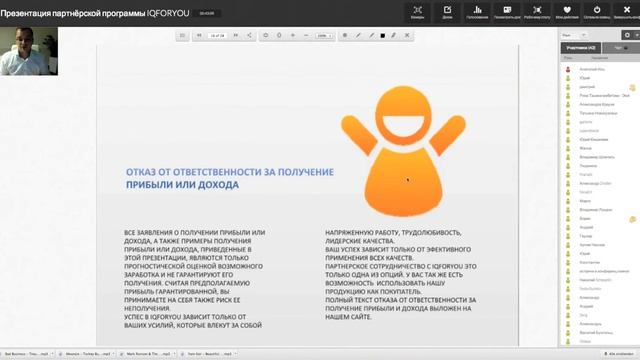Open participant panel settings gear

627,35
